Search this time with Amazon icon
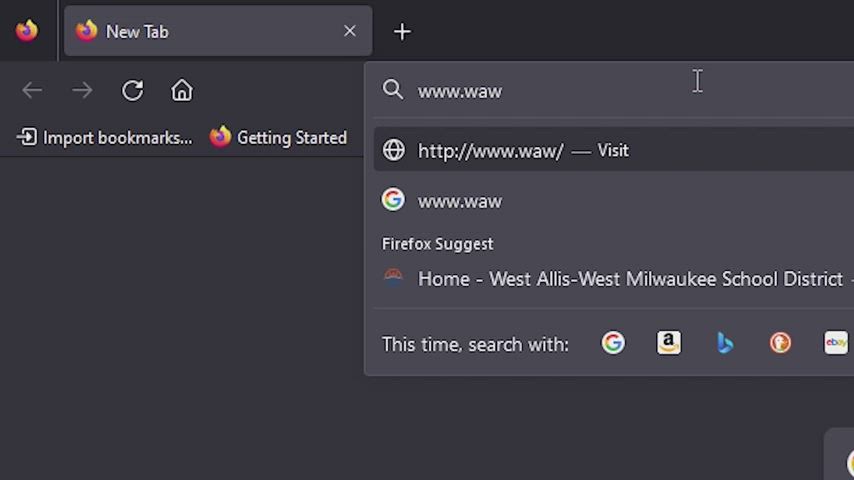This screenshot has height=480, width=854. 669,343
